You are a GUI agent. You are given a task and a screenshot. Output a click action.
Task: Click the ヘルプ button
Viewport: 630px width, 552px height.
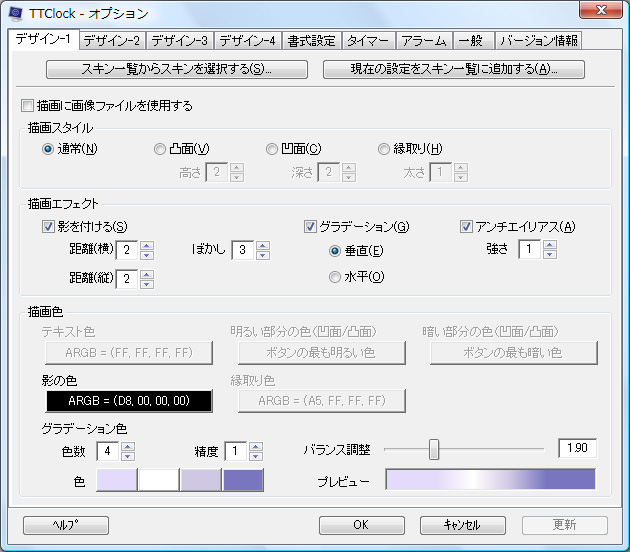pyautogui.click(x=66, y=525)
